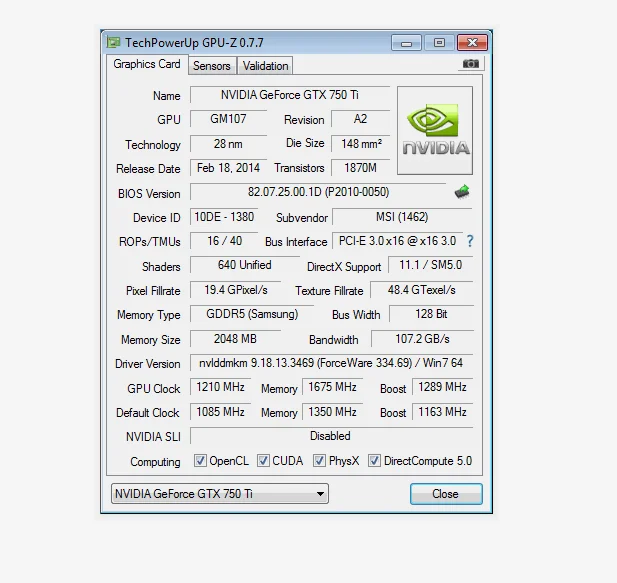This screenshot has width=617, height=583.
Task: Minimize the GPU-Z window
Action: 406,42
